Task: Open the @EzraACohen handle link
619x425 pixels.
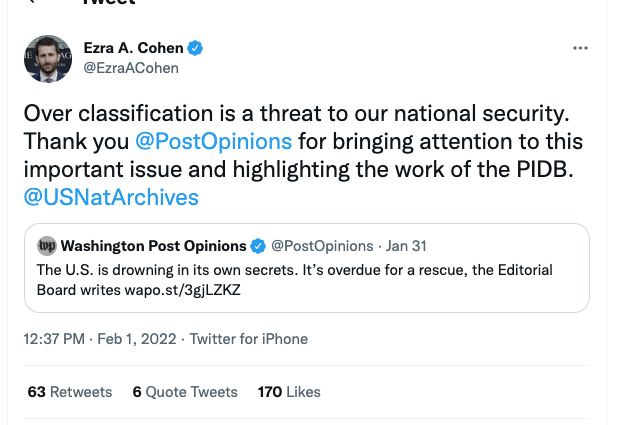Action: click(131, 68)
